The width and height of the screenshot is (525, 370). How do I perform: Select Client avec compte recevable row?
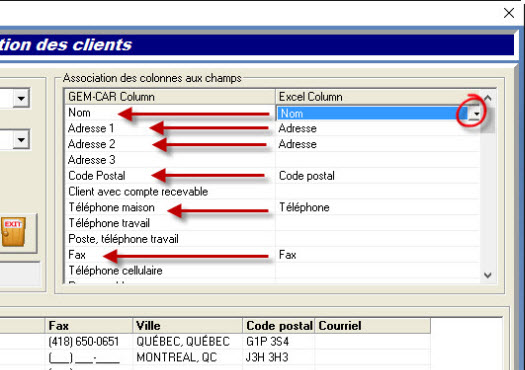pyautogui.click(x=170, y=192)
